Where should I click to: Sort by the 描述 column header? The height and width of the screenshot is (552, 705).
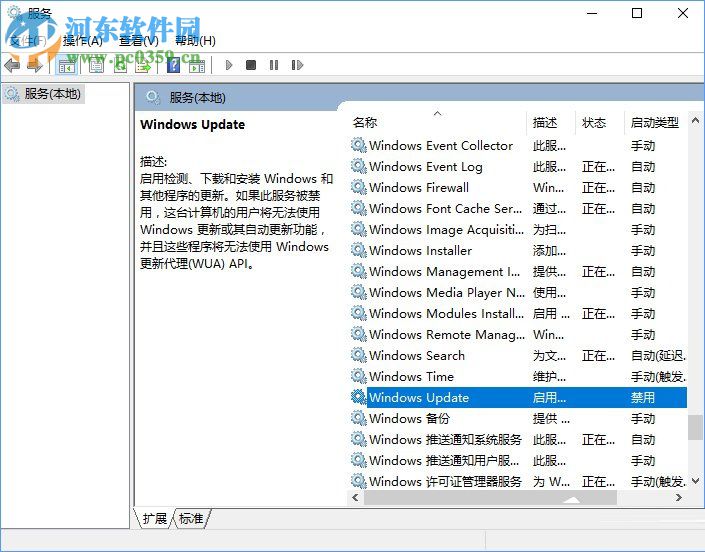pyautogui.click(x=545, y=122)
